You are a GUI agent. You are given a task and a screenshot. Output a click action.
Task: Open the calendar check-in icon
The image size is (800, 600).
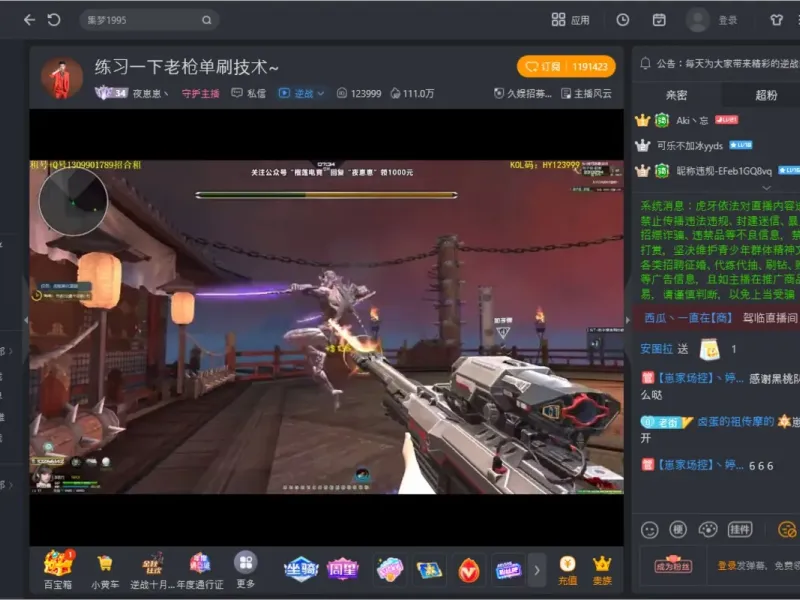[x=659, y=20]
